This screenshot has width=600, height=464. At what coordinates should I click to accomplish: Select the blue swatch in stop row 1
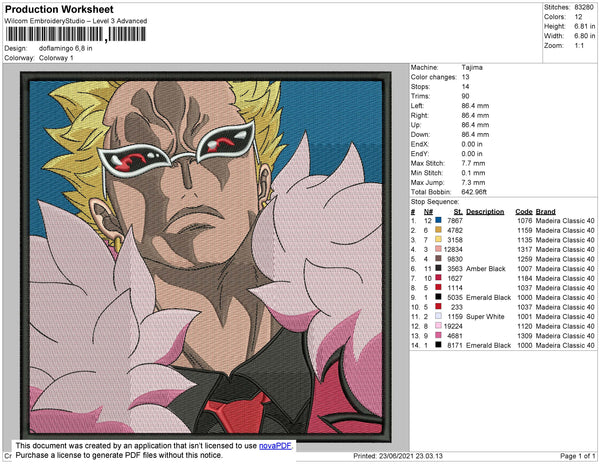[439, 220]
